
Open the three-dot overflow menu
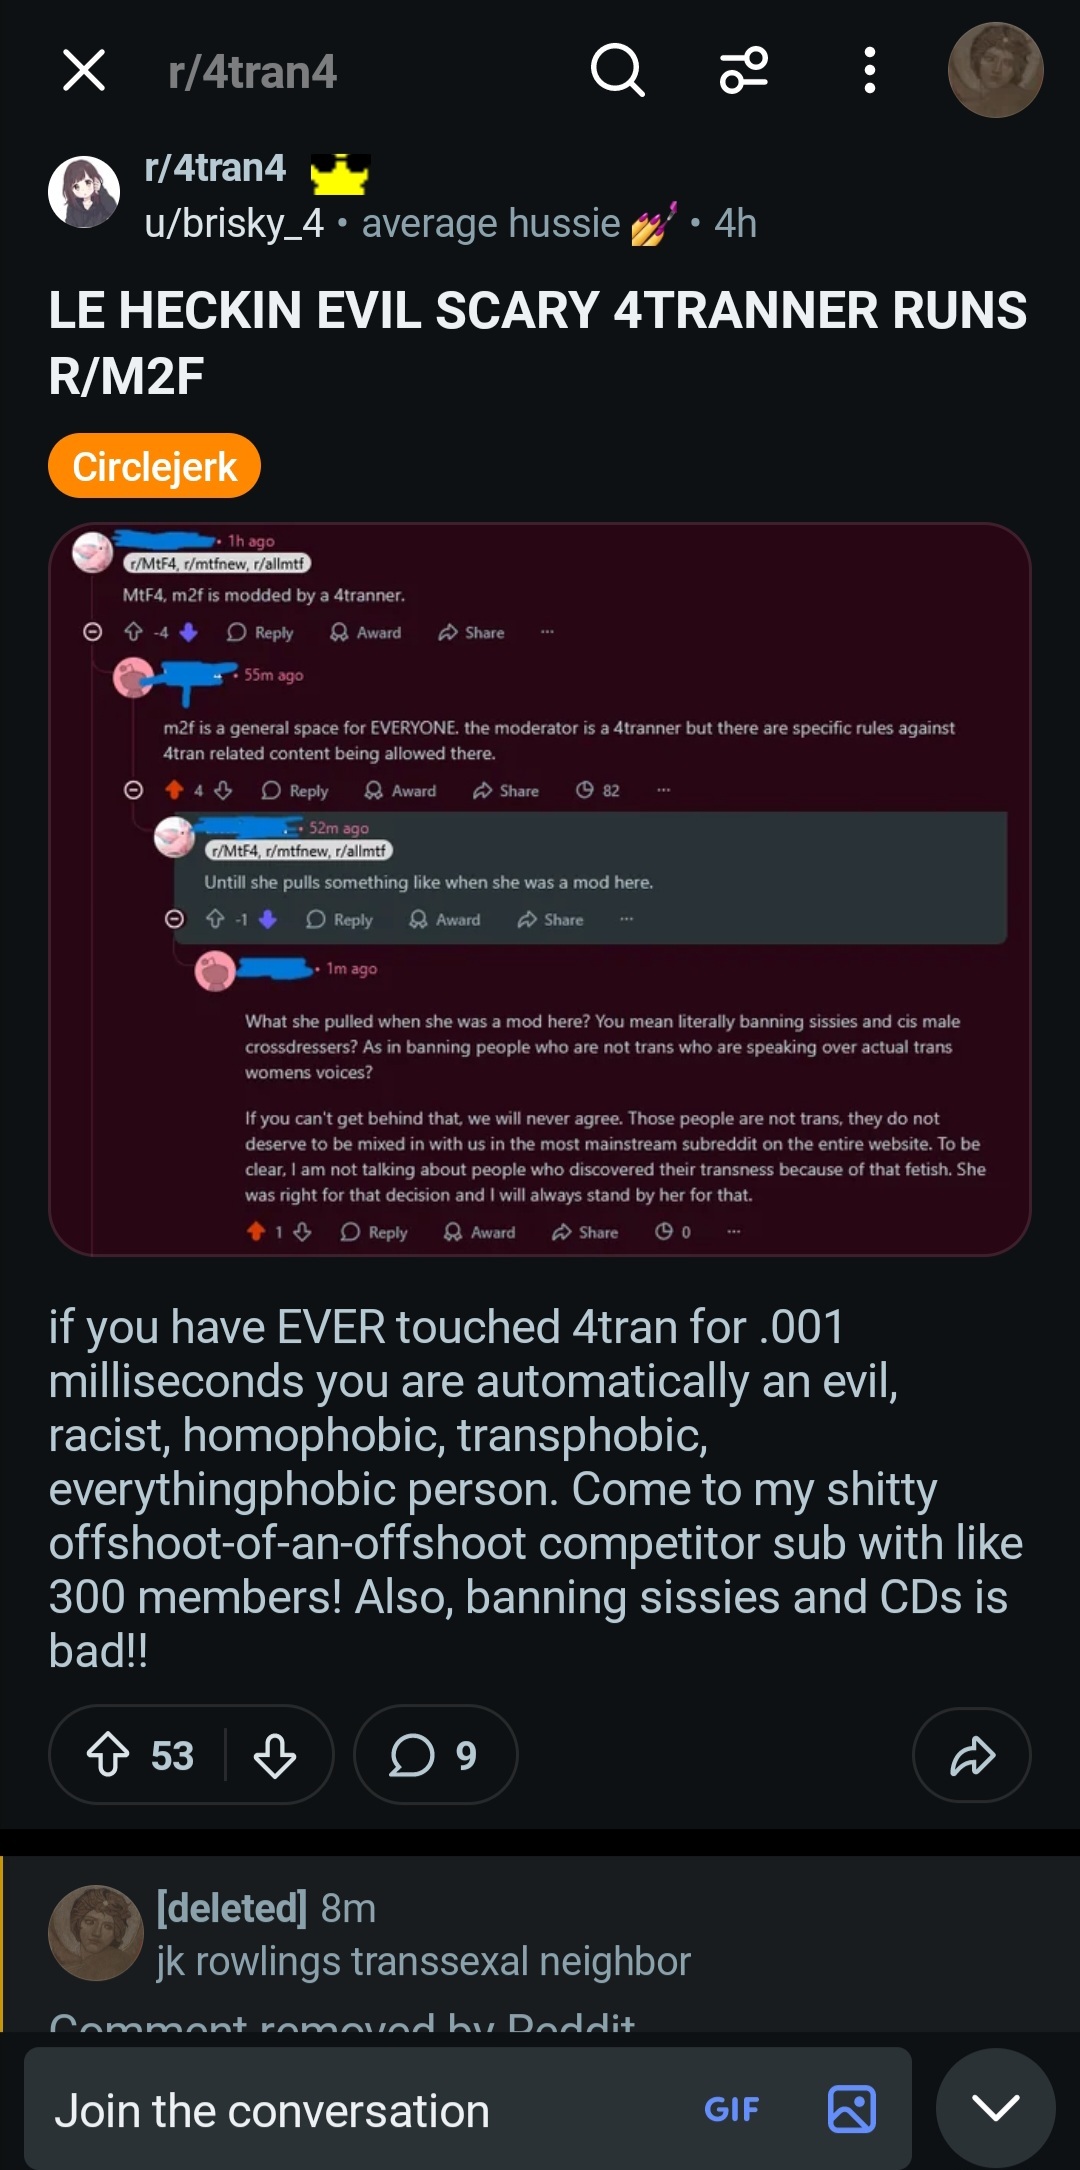click(869, 70)
